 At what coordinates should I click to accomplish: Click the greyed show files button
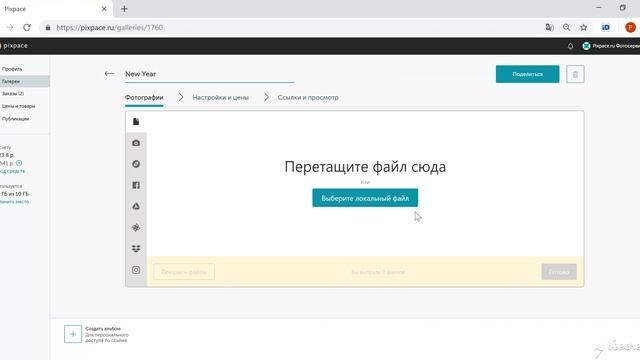(x=184, y=272)
